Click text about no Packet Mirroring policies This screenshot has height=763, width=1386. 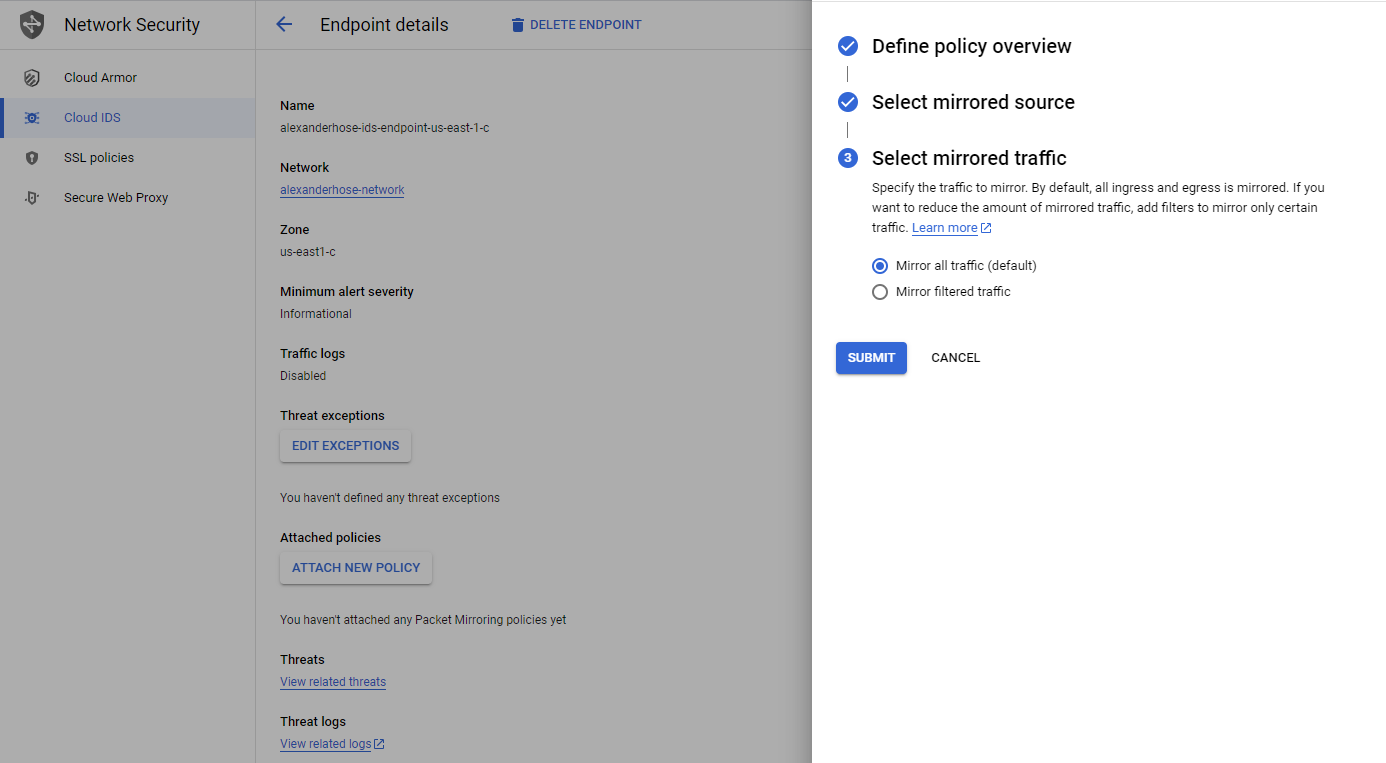pyautogui.click(x=423, y=620)
